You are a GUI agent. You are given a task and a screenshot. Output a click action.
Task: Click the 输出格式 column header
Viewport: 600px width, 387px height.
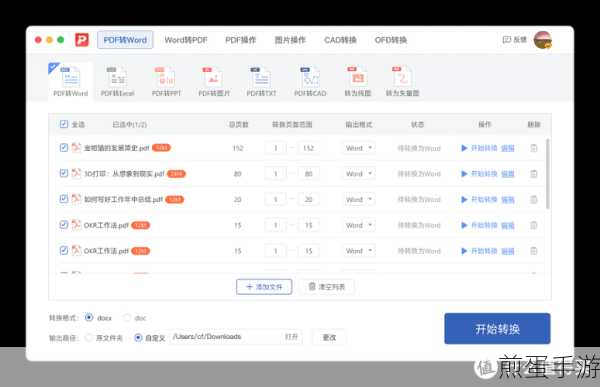359,124
